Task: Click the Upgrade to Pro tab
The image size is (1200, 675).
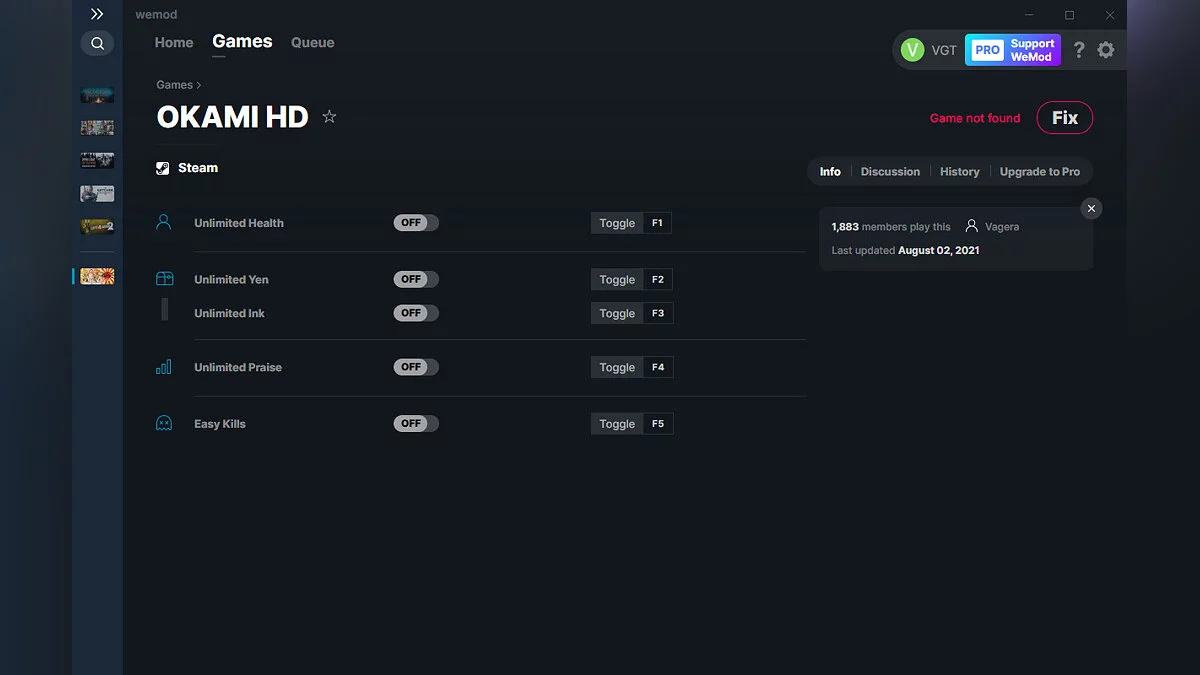Action: click(x=1040, y=172)
